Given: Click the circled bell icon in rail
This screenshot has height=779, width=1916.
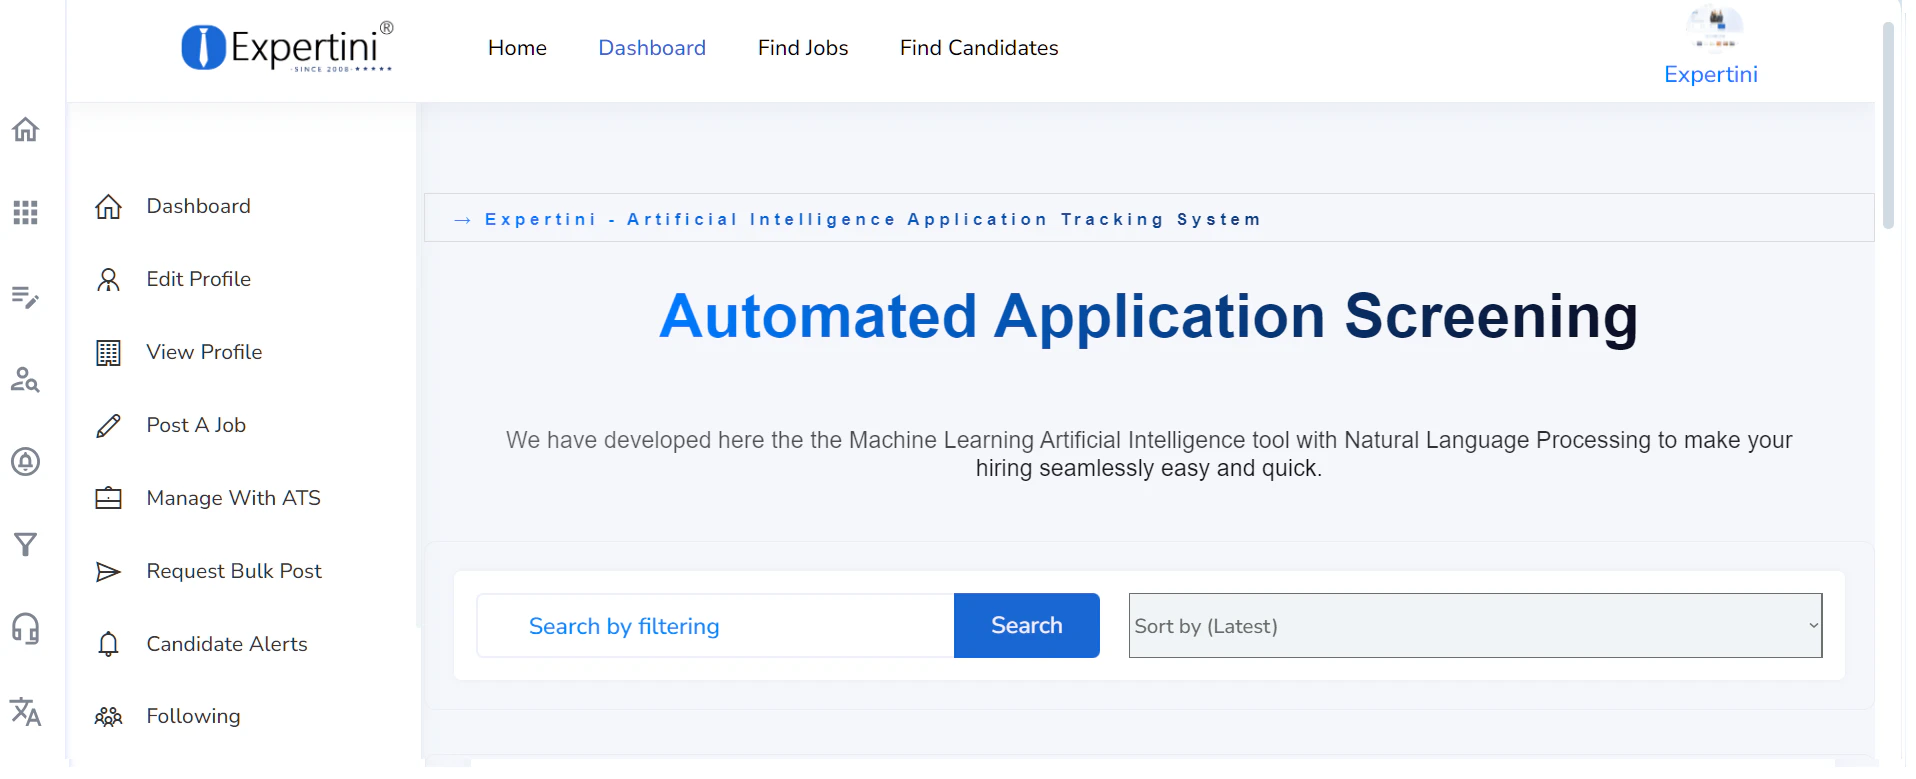Looking at the screenshot, I should click(x=25, y=462).
